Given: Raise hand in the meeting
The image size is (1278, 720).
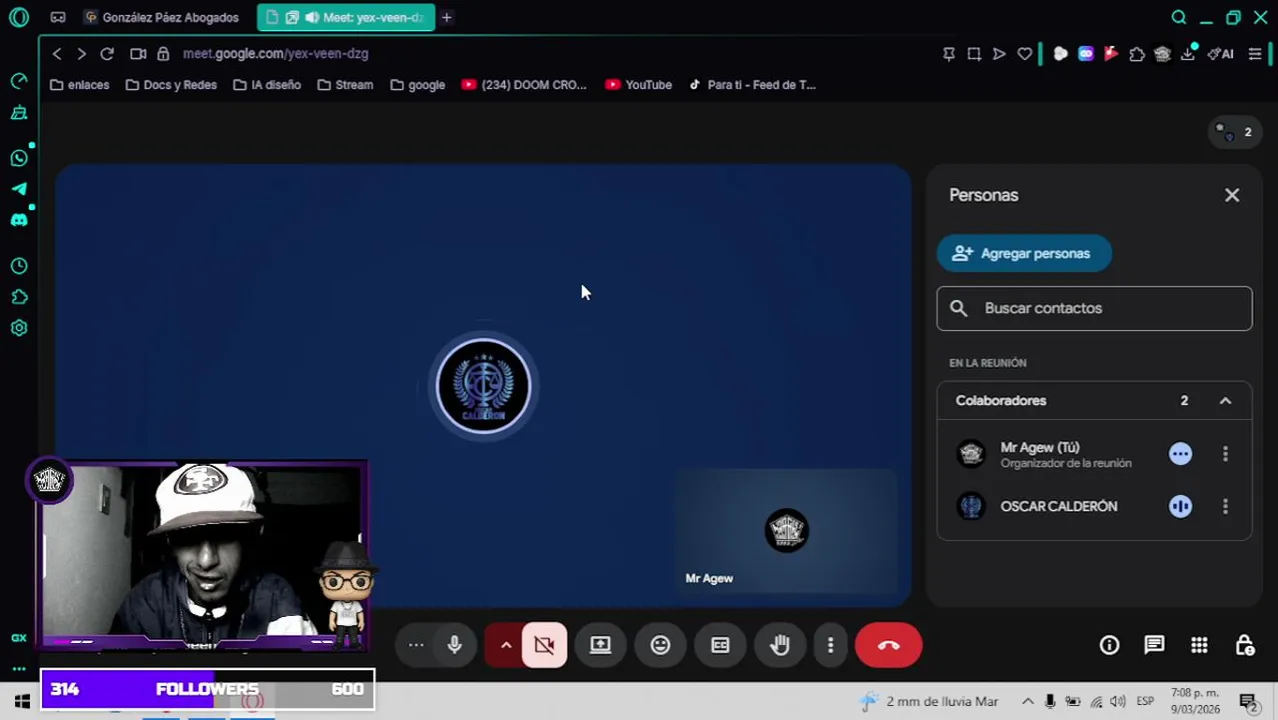Looking at the screenshot, I should (780, 645).
